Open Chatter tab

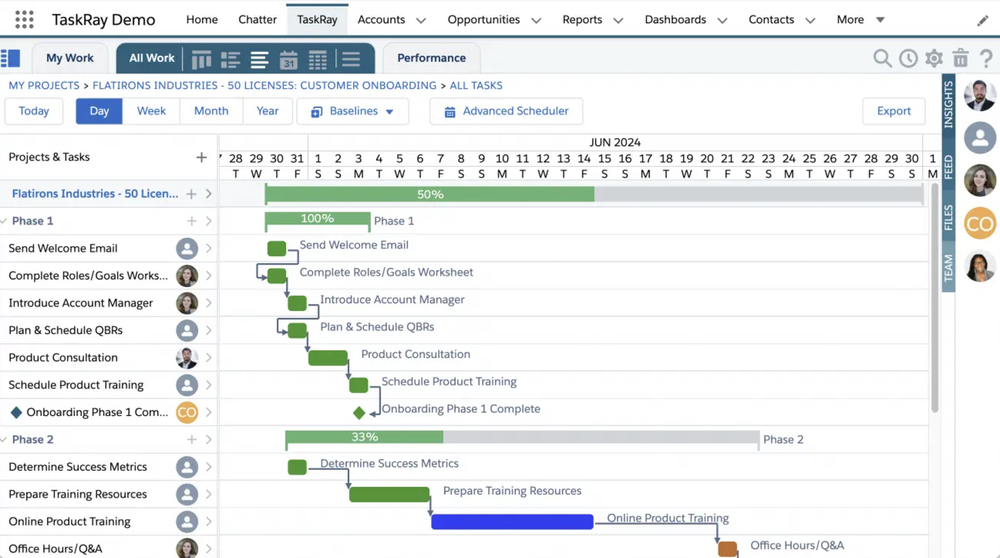tap(258, 20)
